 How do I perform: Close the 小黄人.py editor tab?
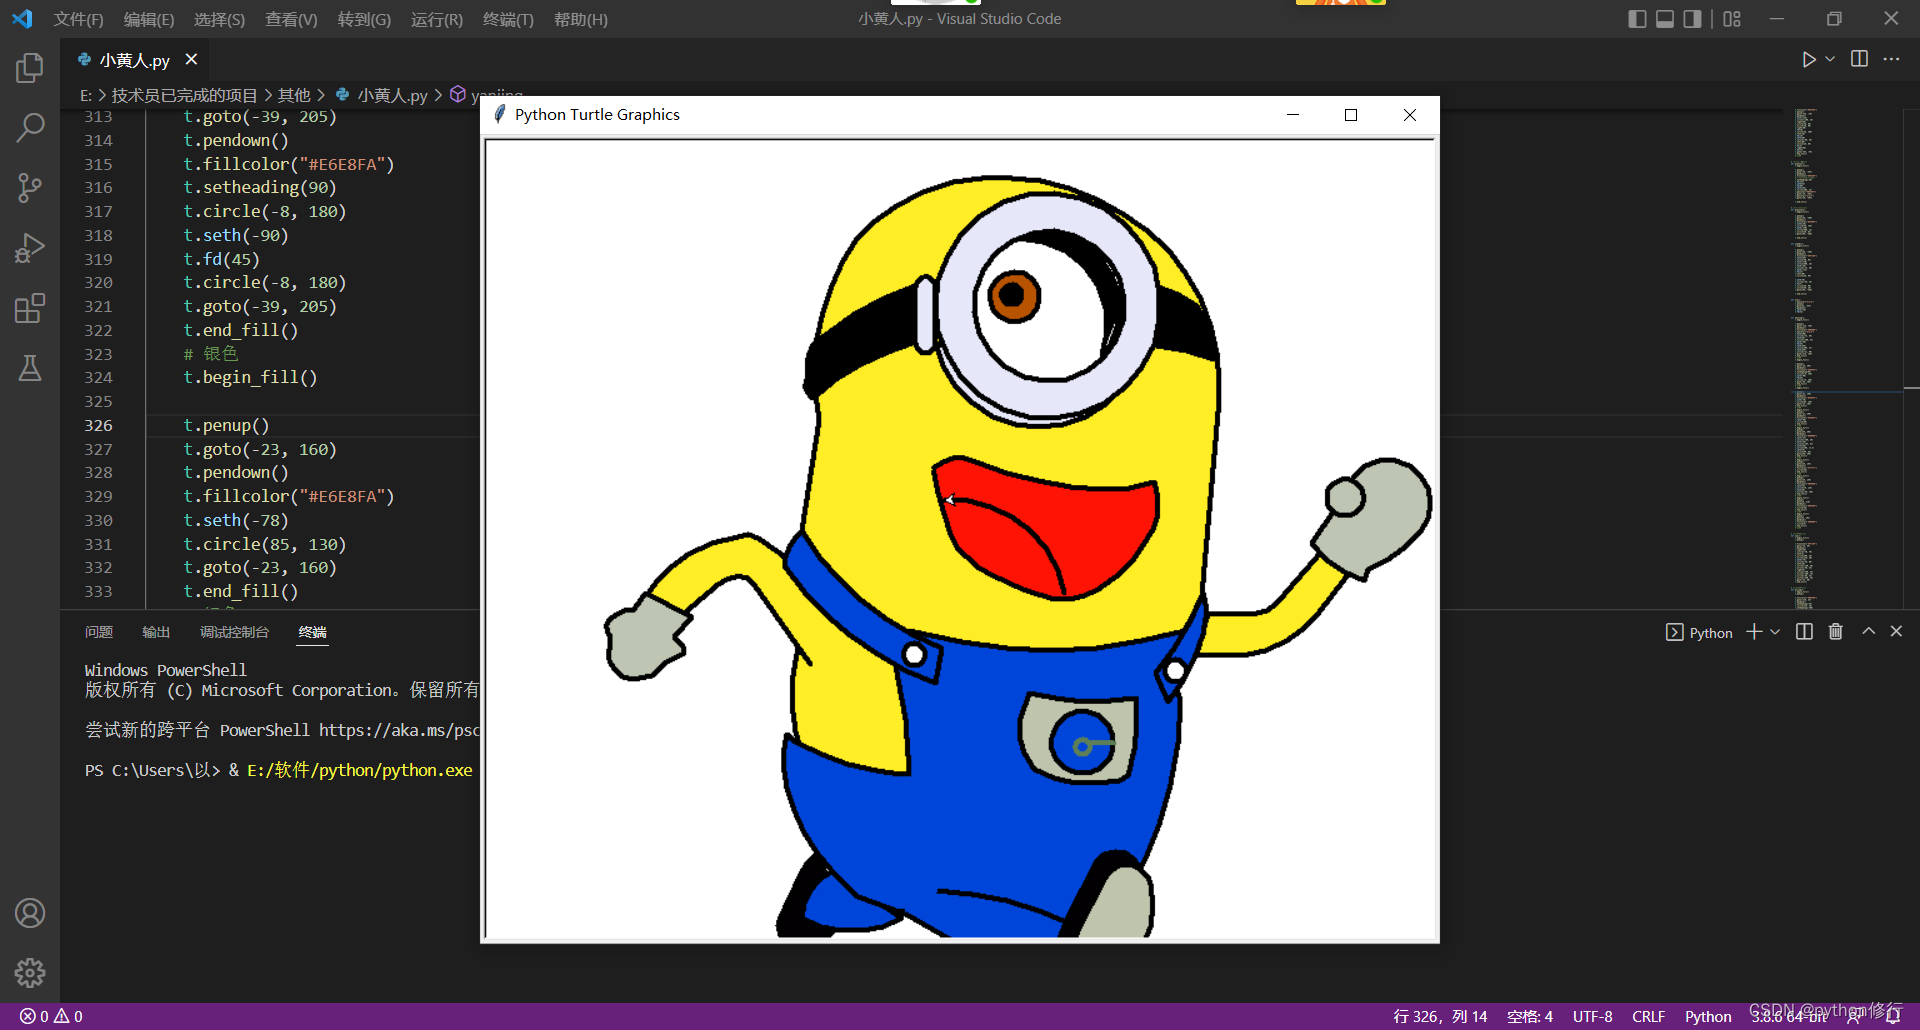coord(191,60)
